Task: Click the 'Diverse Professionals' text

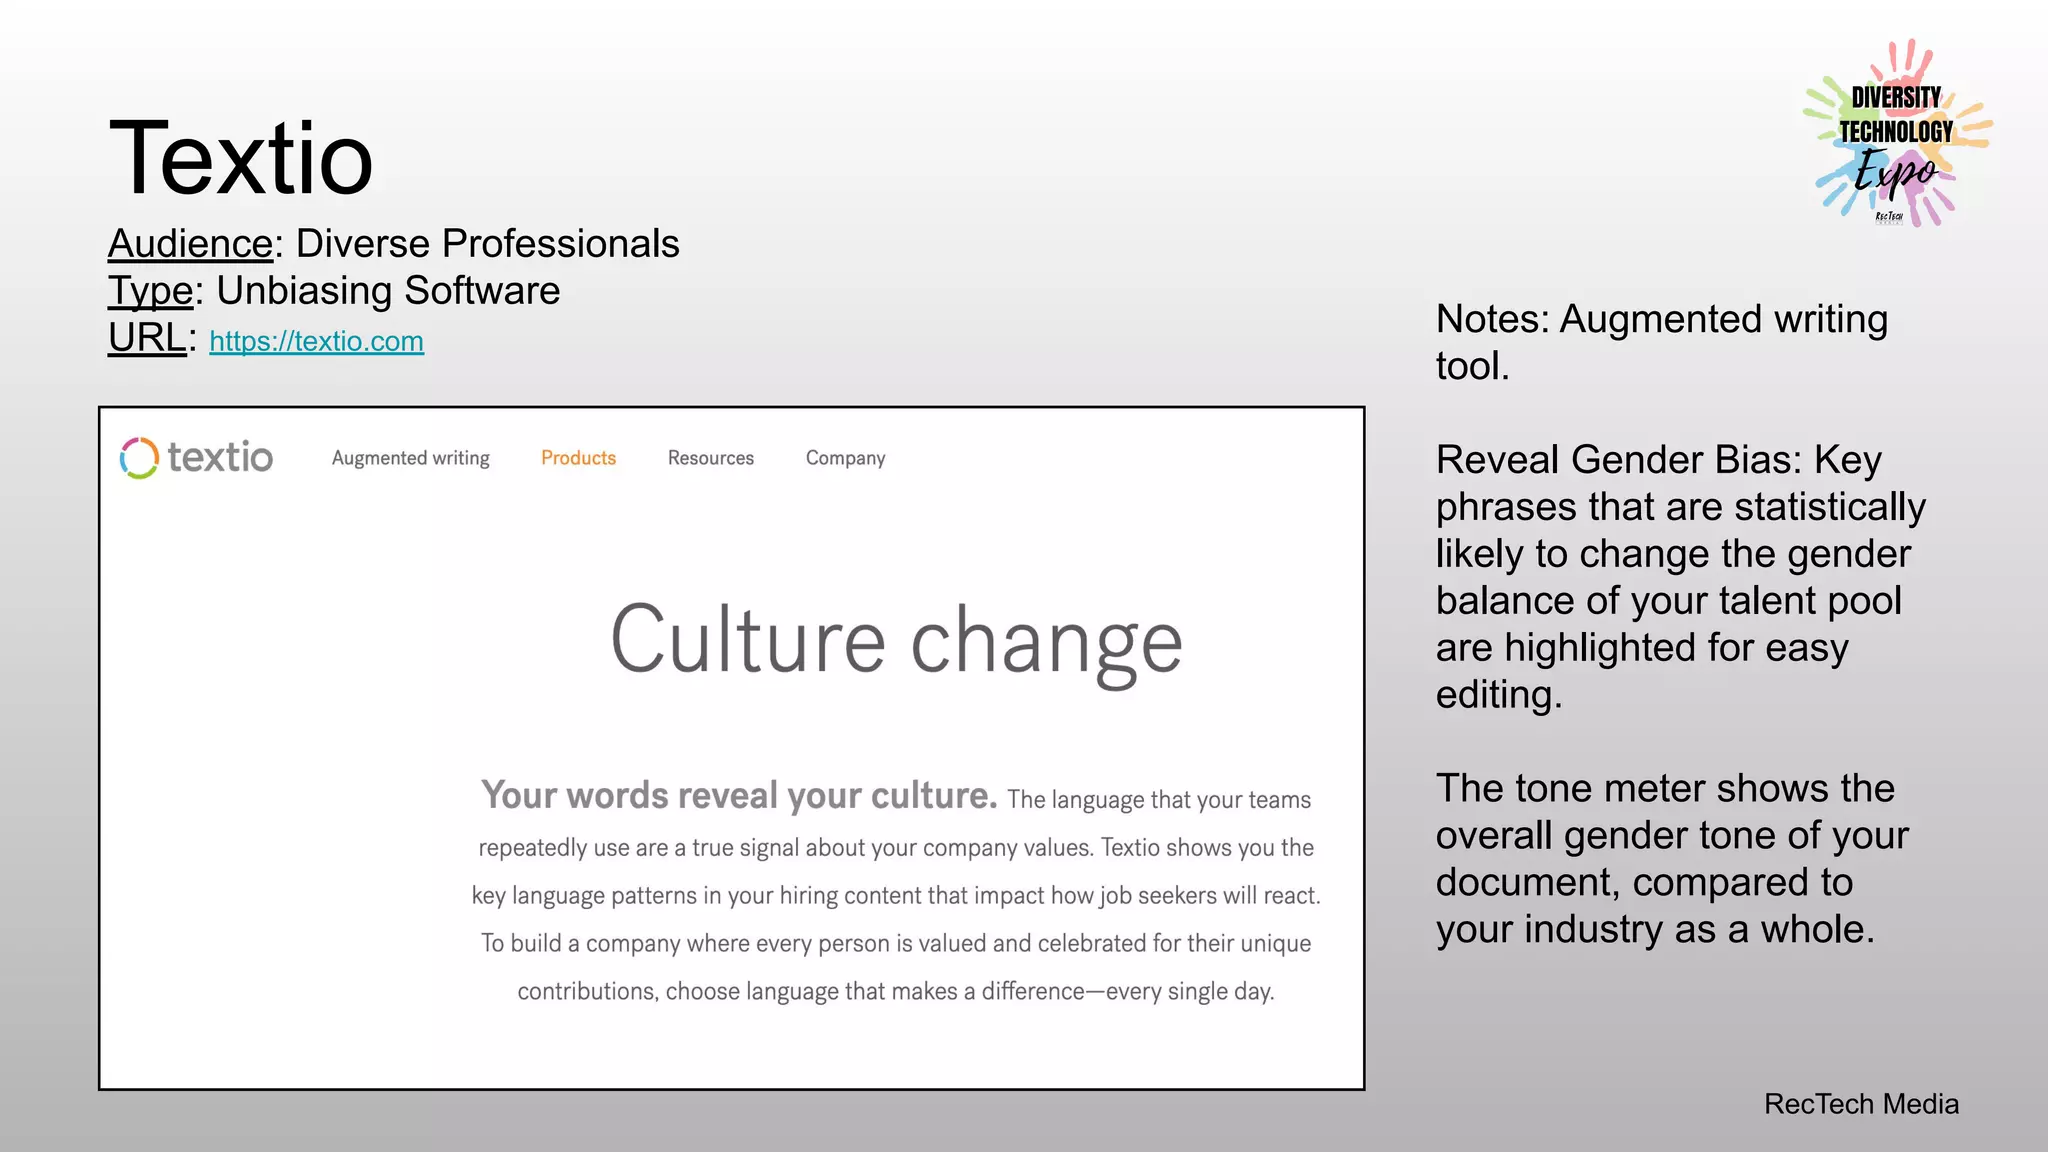Action: (487, 244)
